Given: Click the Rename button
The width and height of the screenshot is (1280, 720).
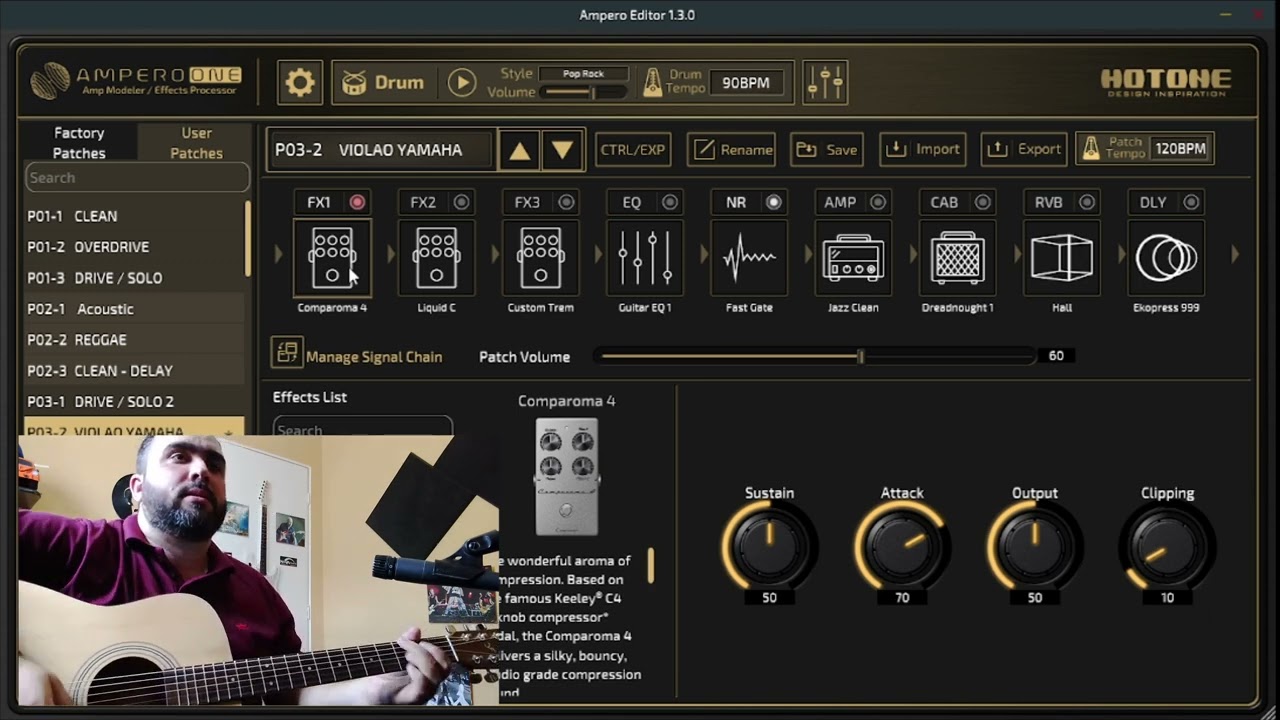Looking at the screenshot, I should click(733, 149).
